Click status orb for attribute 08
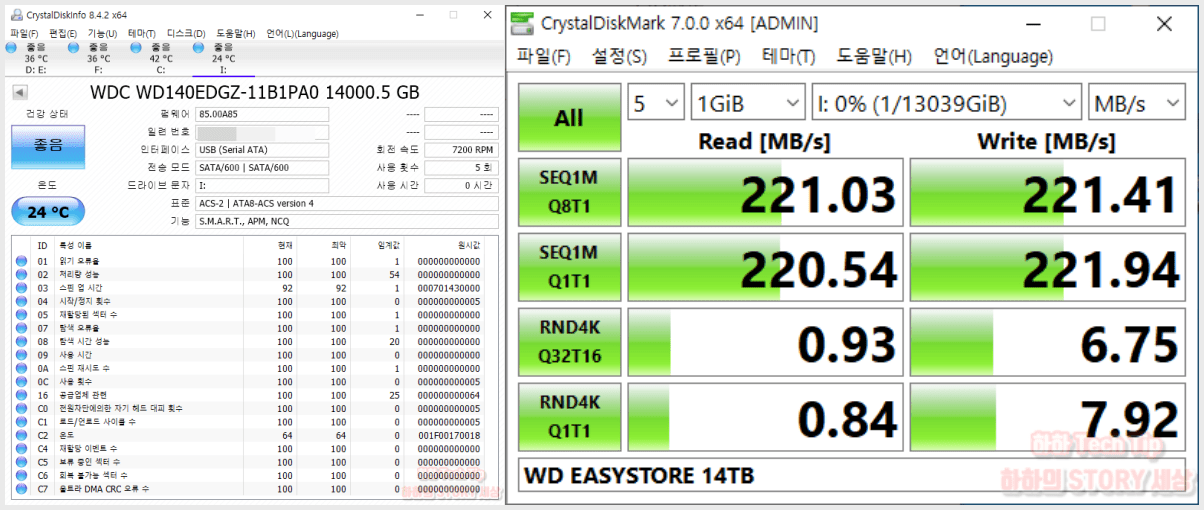 pos(22,341)
